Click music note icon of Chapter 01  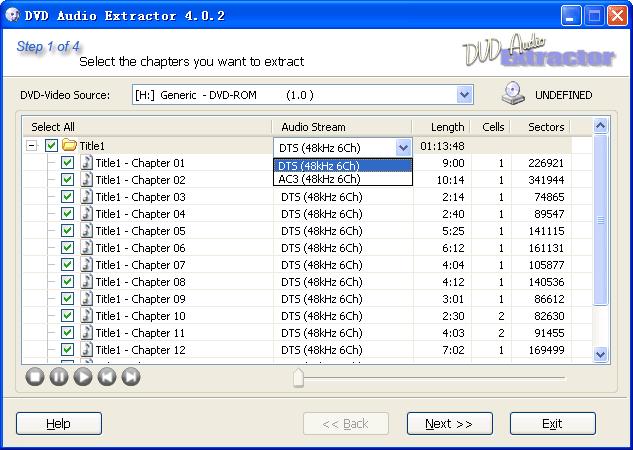[86, 163]
